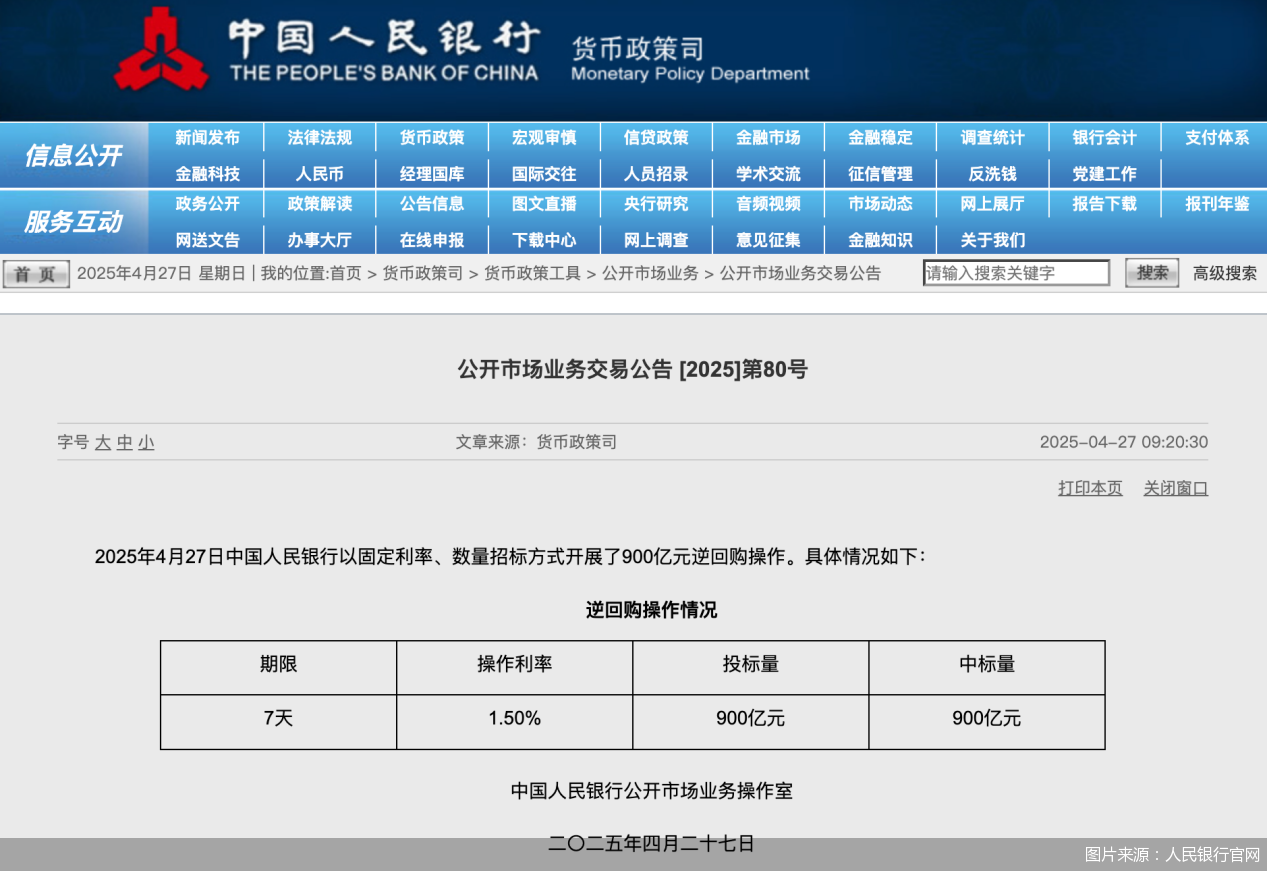Set font size to small 小

pyautogui.click(x=146, y=442)
